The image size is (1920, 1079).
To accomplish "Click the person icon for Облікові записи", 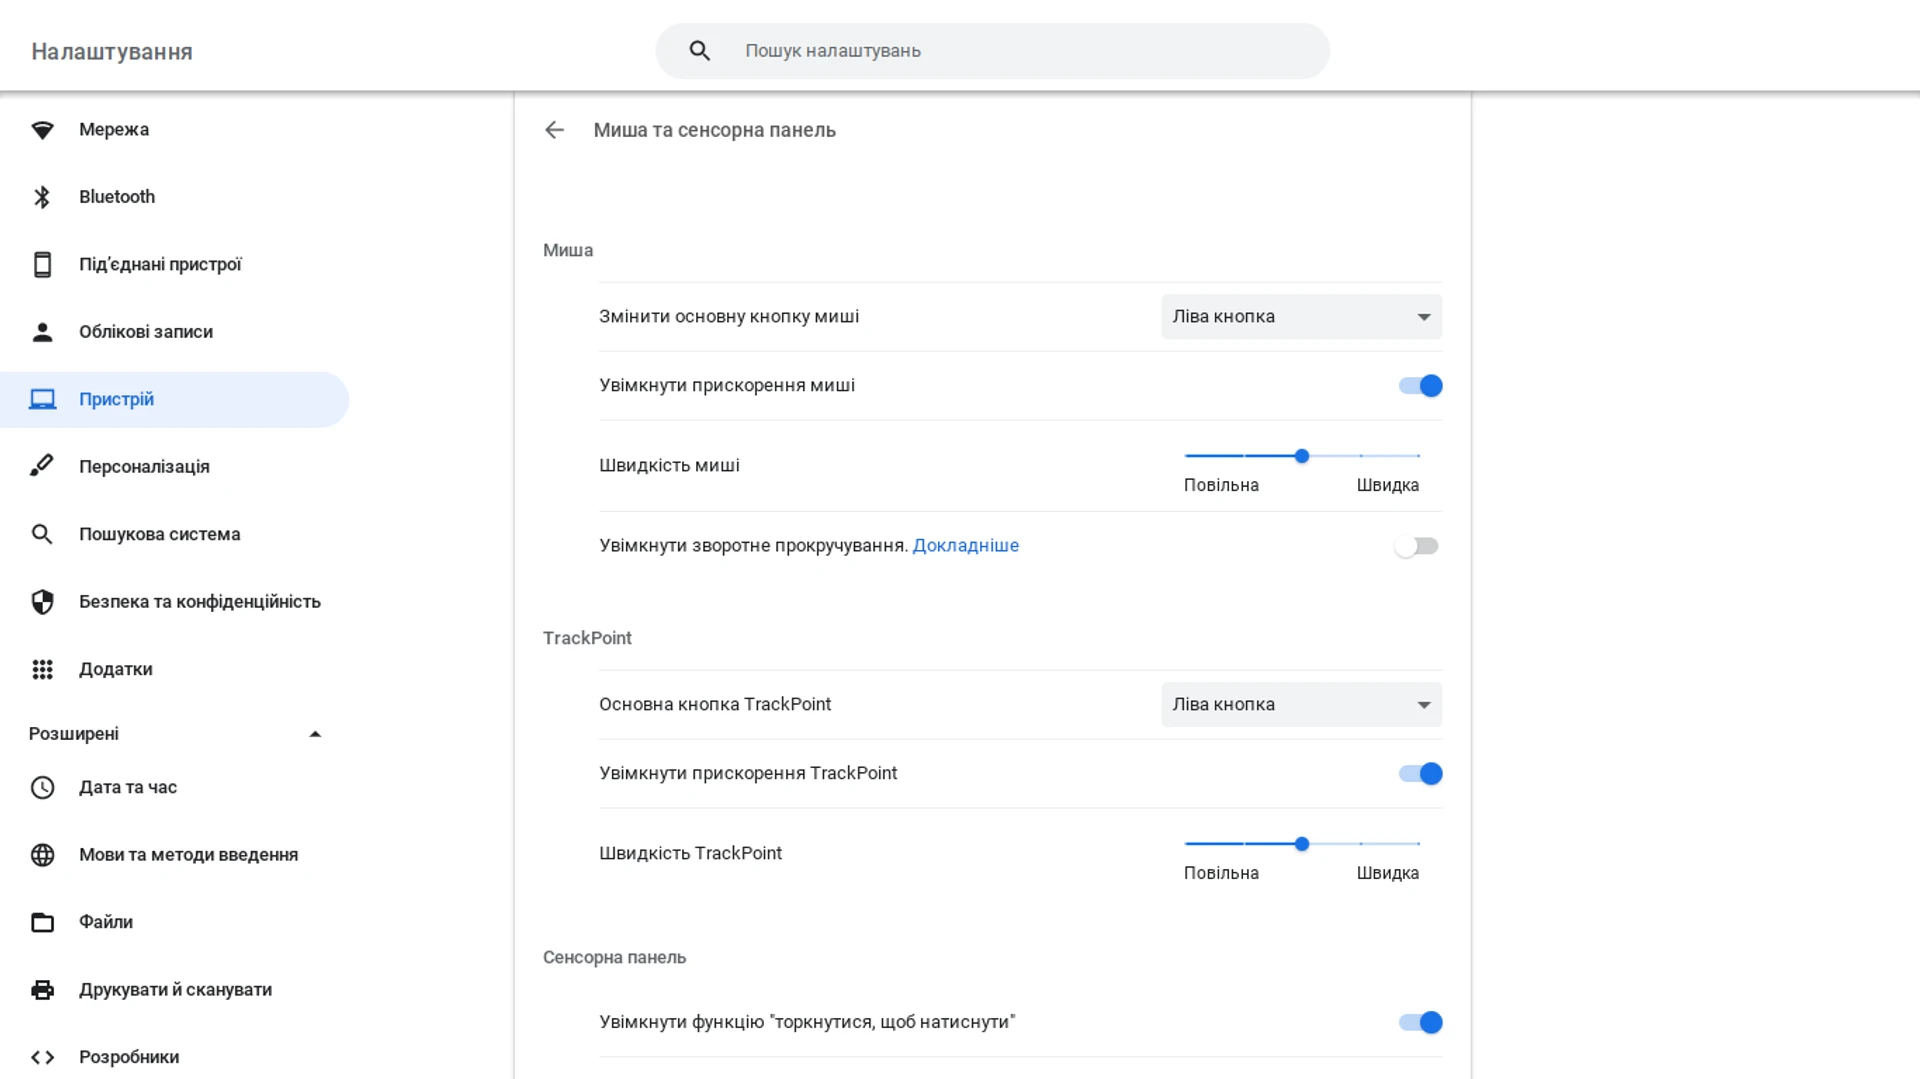I will click(42, 332).
